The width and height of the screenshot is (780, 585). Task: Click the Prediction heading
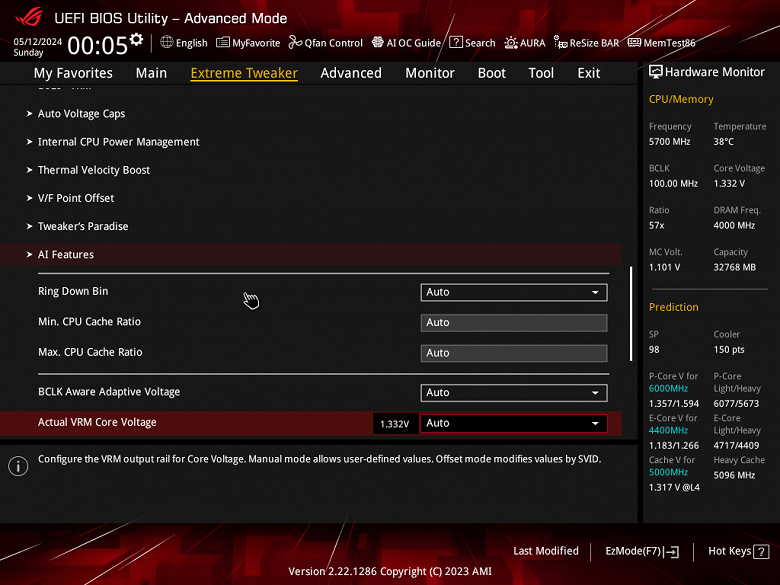tap(674, 307)
